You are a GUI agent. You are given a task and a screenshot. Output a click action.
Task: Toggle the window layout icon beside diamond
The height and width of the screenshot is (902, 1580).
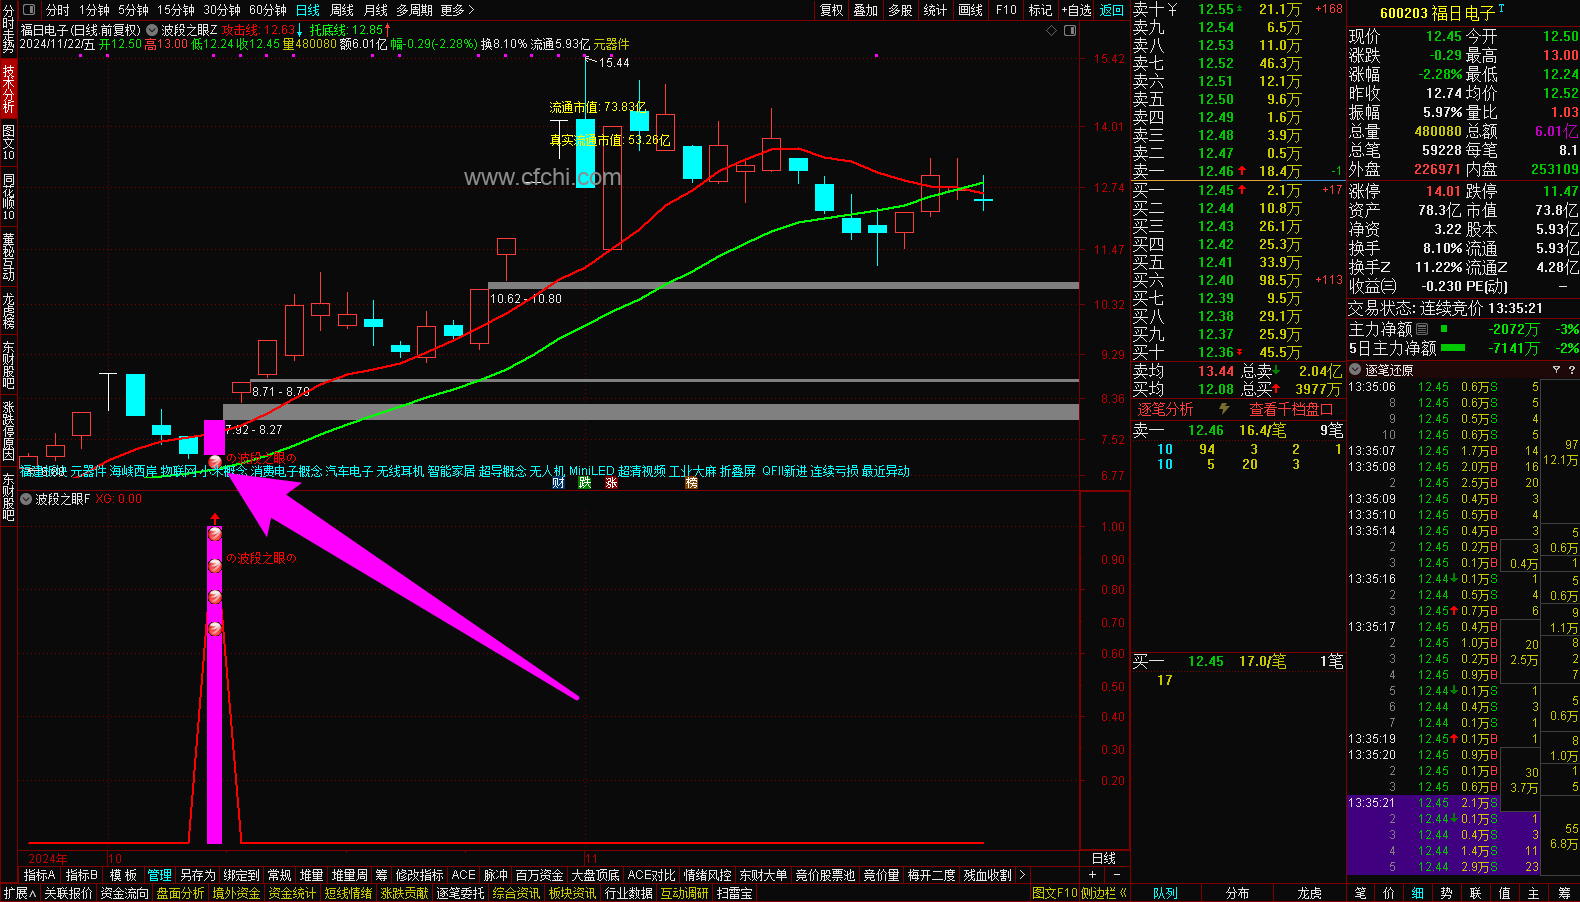click(1070, 30)
